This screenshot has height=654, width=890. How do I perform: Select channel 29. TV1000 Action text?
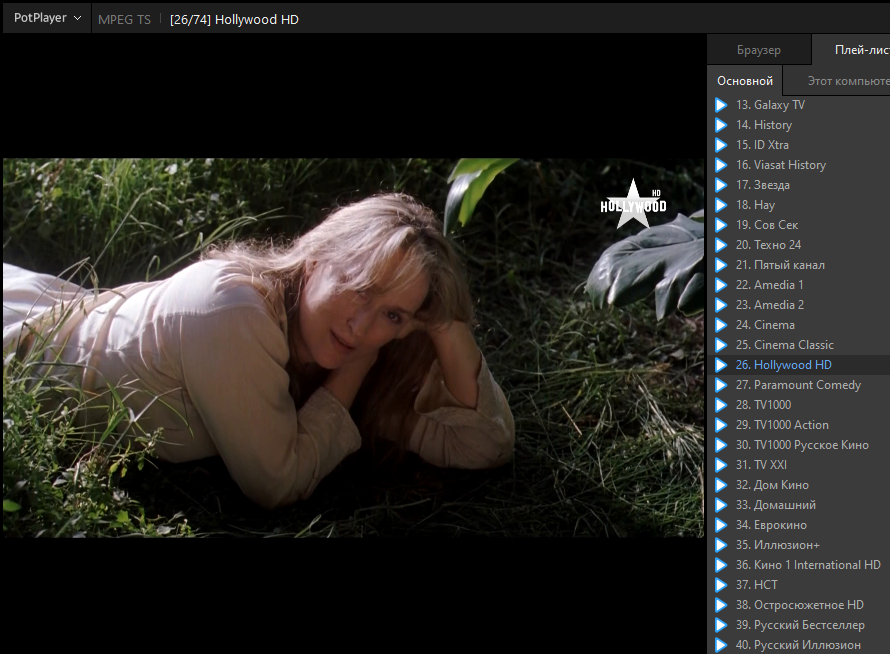(782, 425)
